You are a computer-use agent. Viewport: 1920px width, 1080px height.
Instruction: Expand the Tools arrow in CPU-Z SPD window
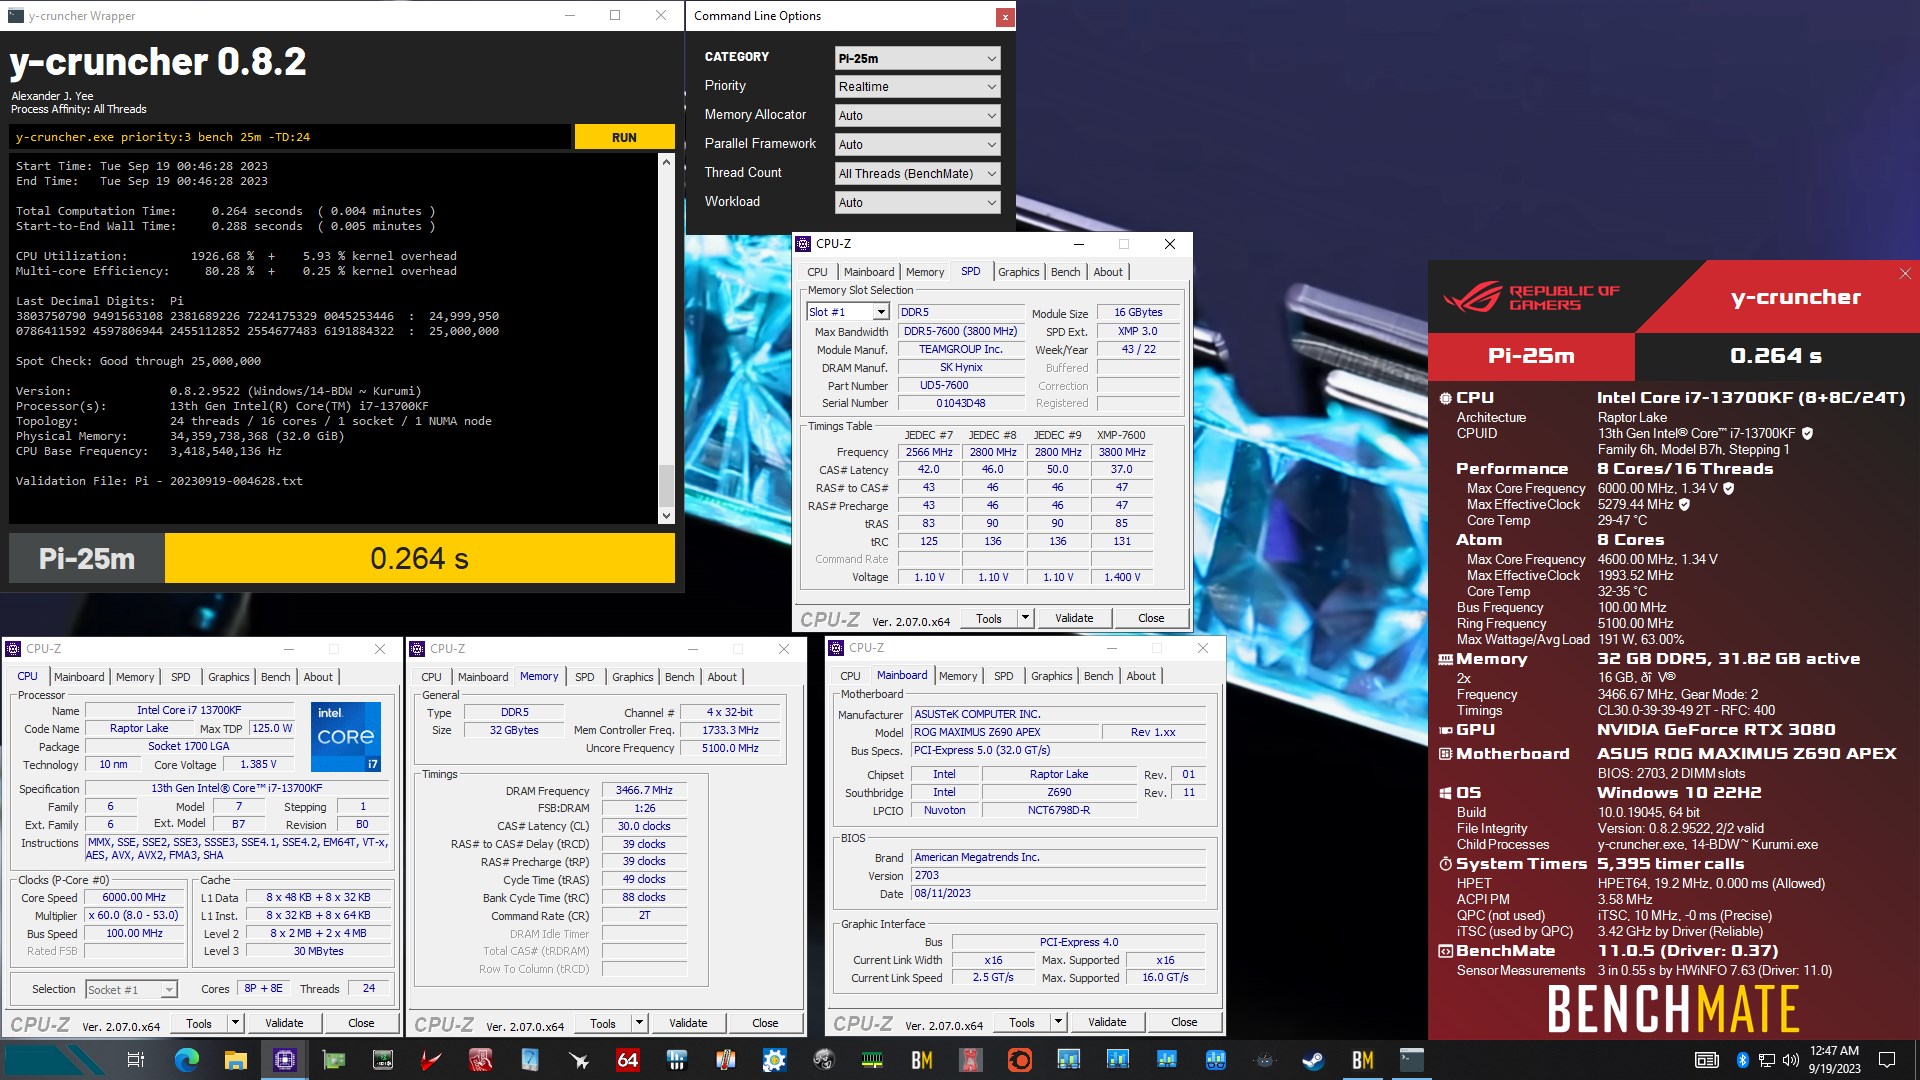click(x=1025, y=618)
